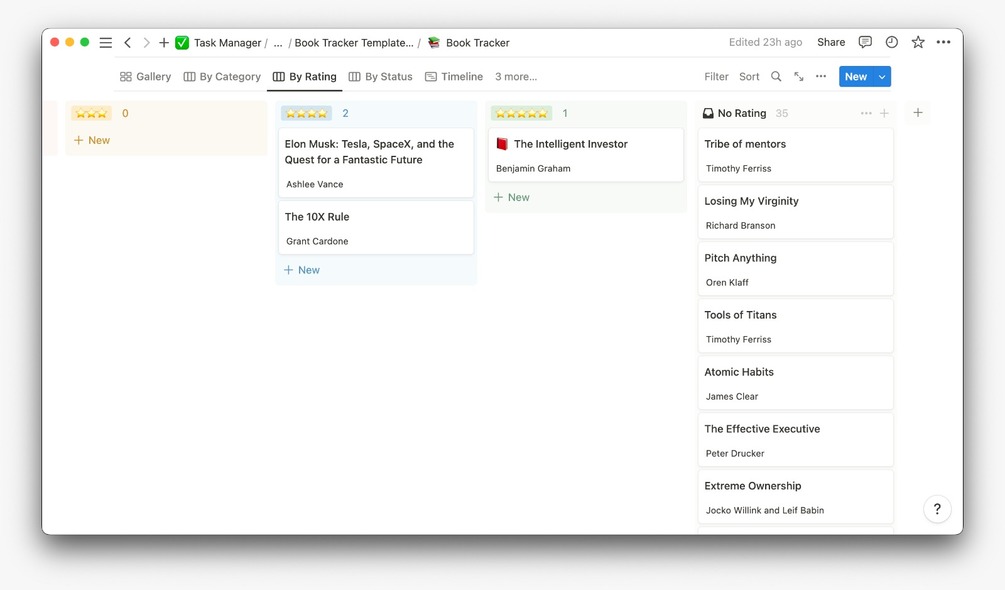Click the Filter button
The height and width of the screenshot is (590, 1005).
pos(717,77)
